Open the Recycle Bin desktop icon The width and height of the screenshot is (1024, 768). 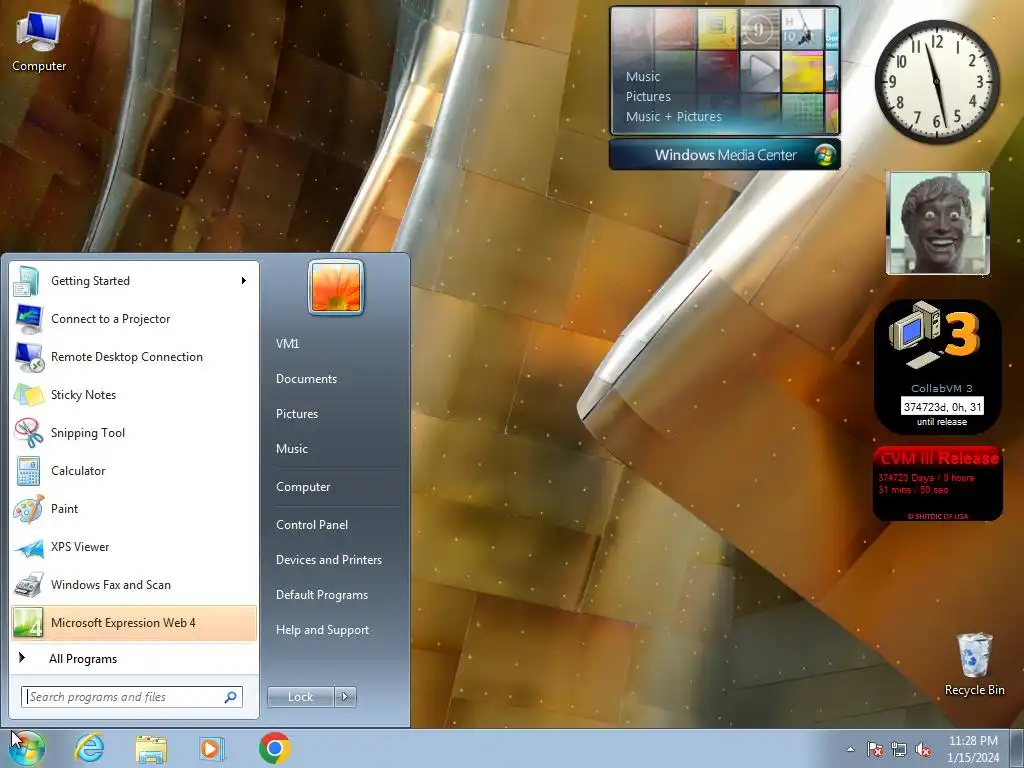pyautogui.click(x=974, y=665)
